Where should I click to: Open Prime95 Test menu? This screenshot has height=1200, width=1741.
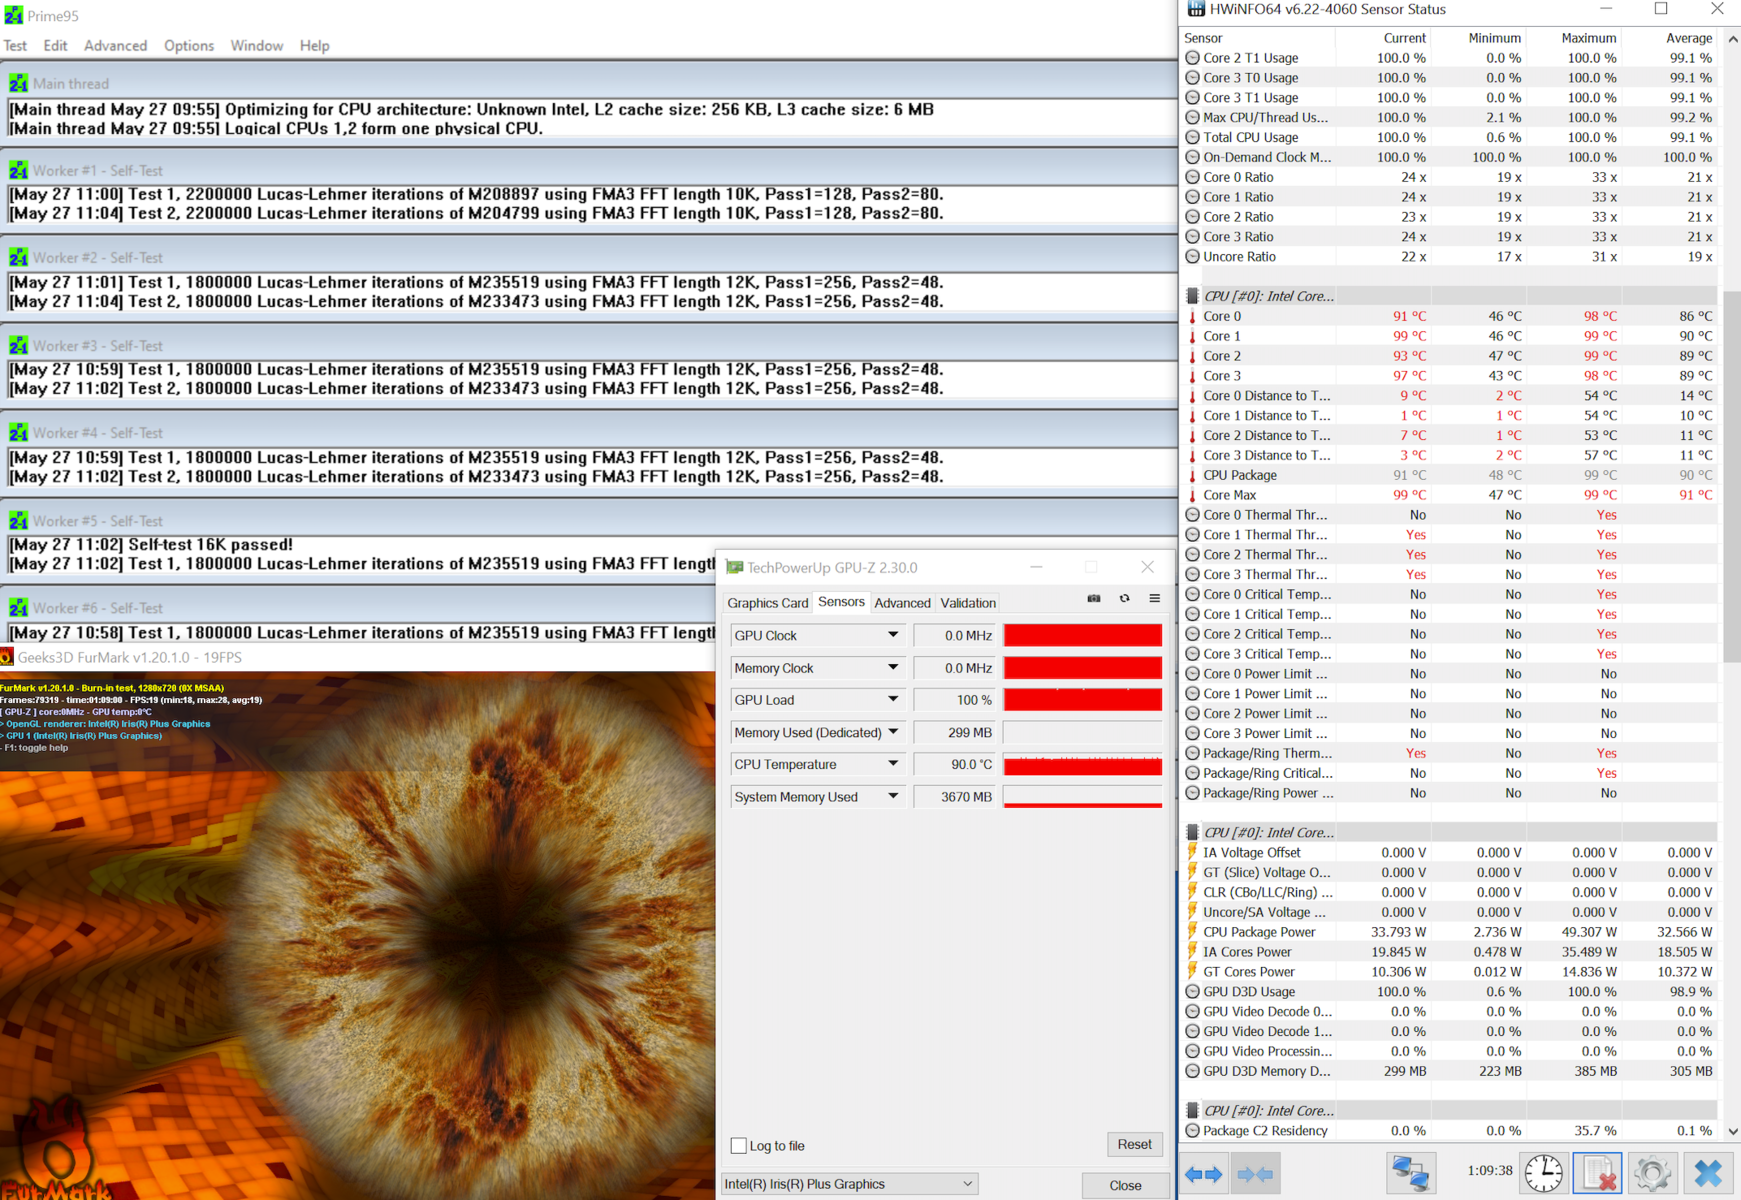15,45
